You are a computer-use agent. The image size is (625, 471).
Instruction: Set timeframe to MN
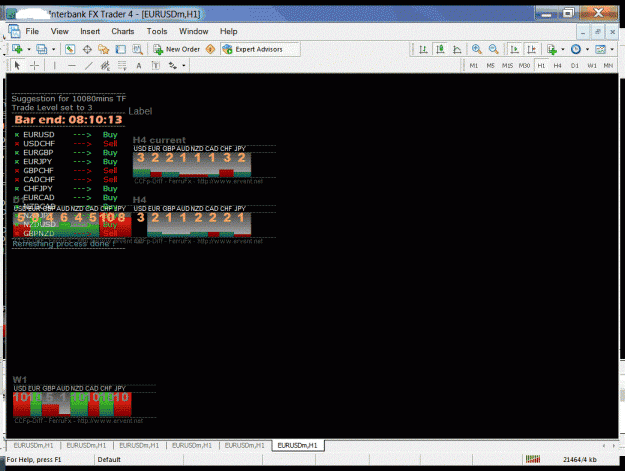(608, 66)
